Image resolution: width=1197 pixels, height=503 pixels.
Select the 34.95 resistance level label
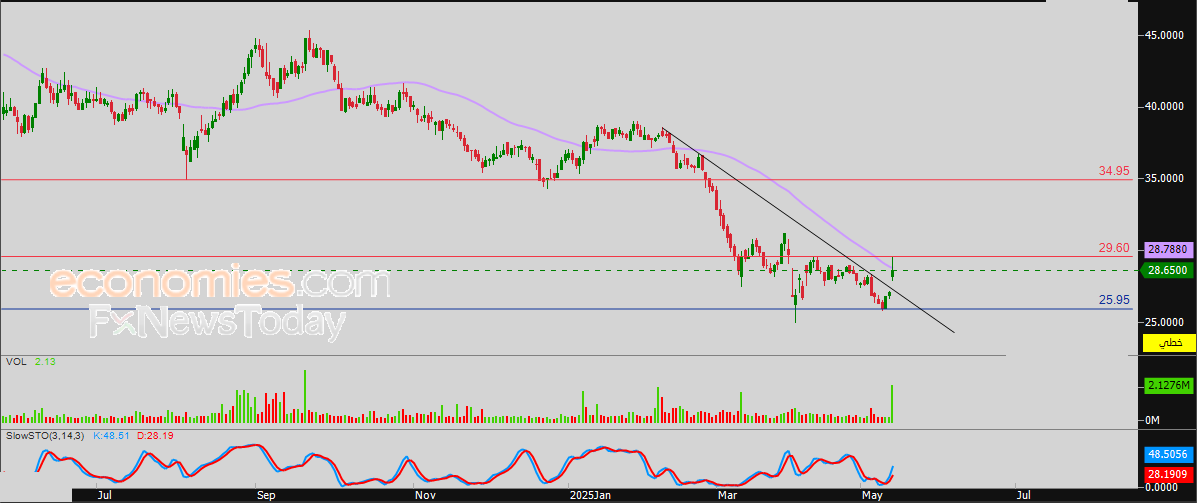[1114, 171]
